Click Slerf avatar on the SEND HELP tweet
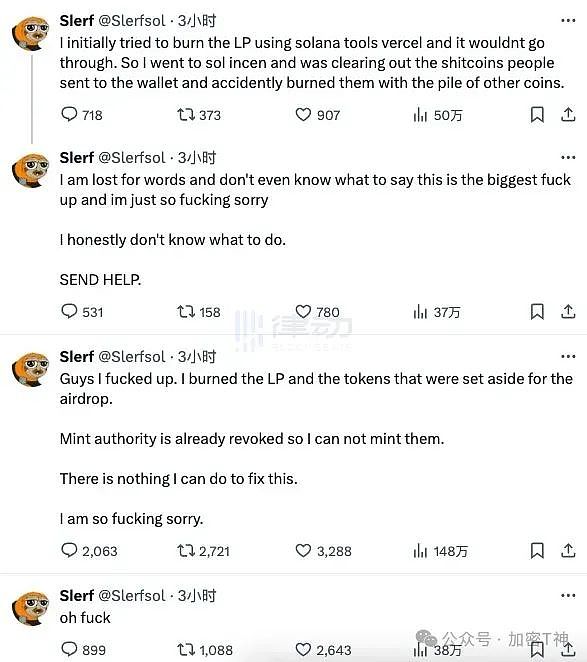587x662 pixels. (x=31, y=170)
